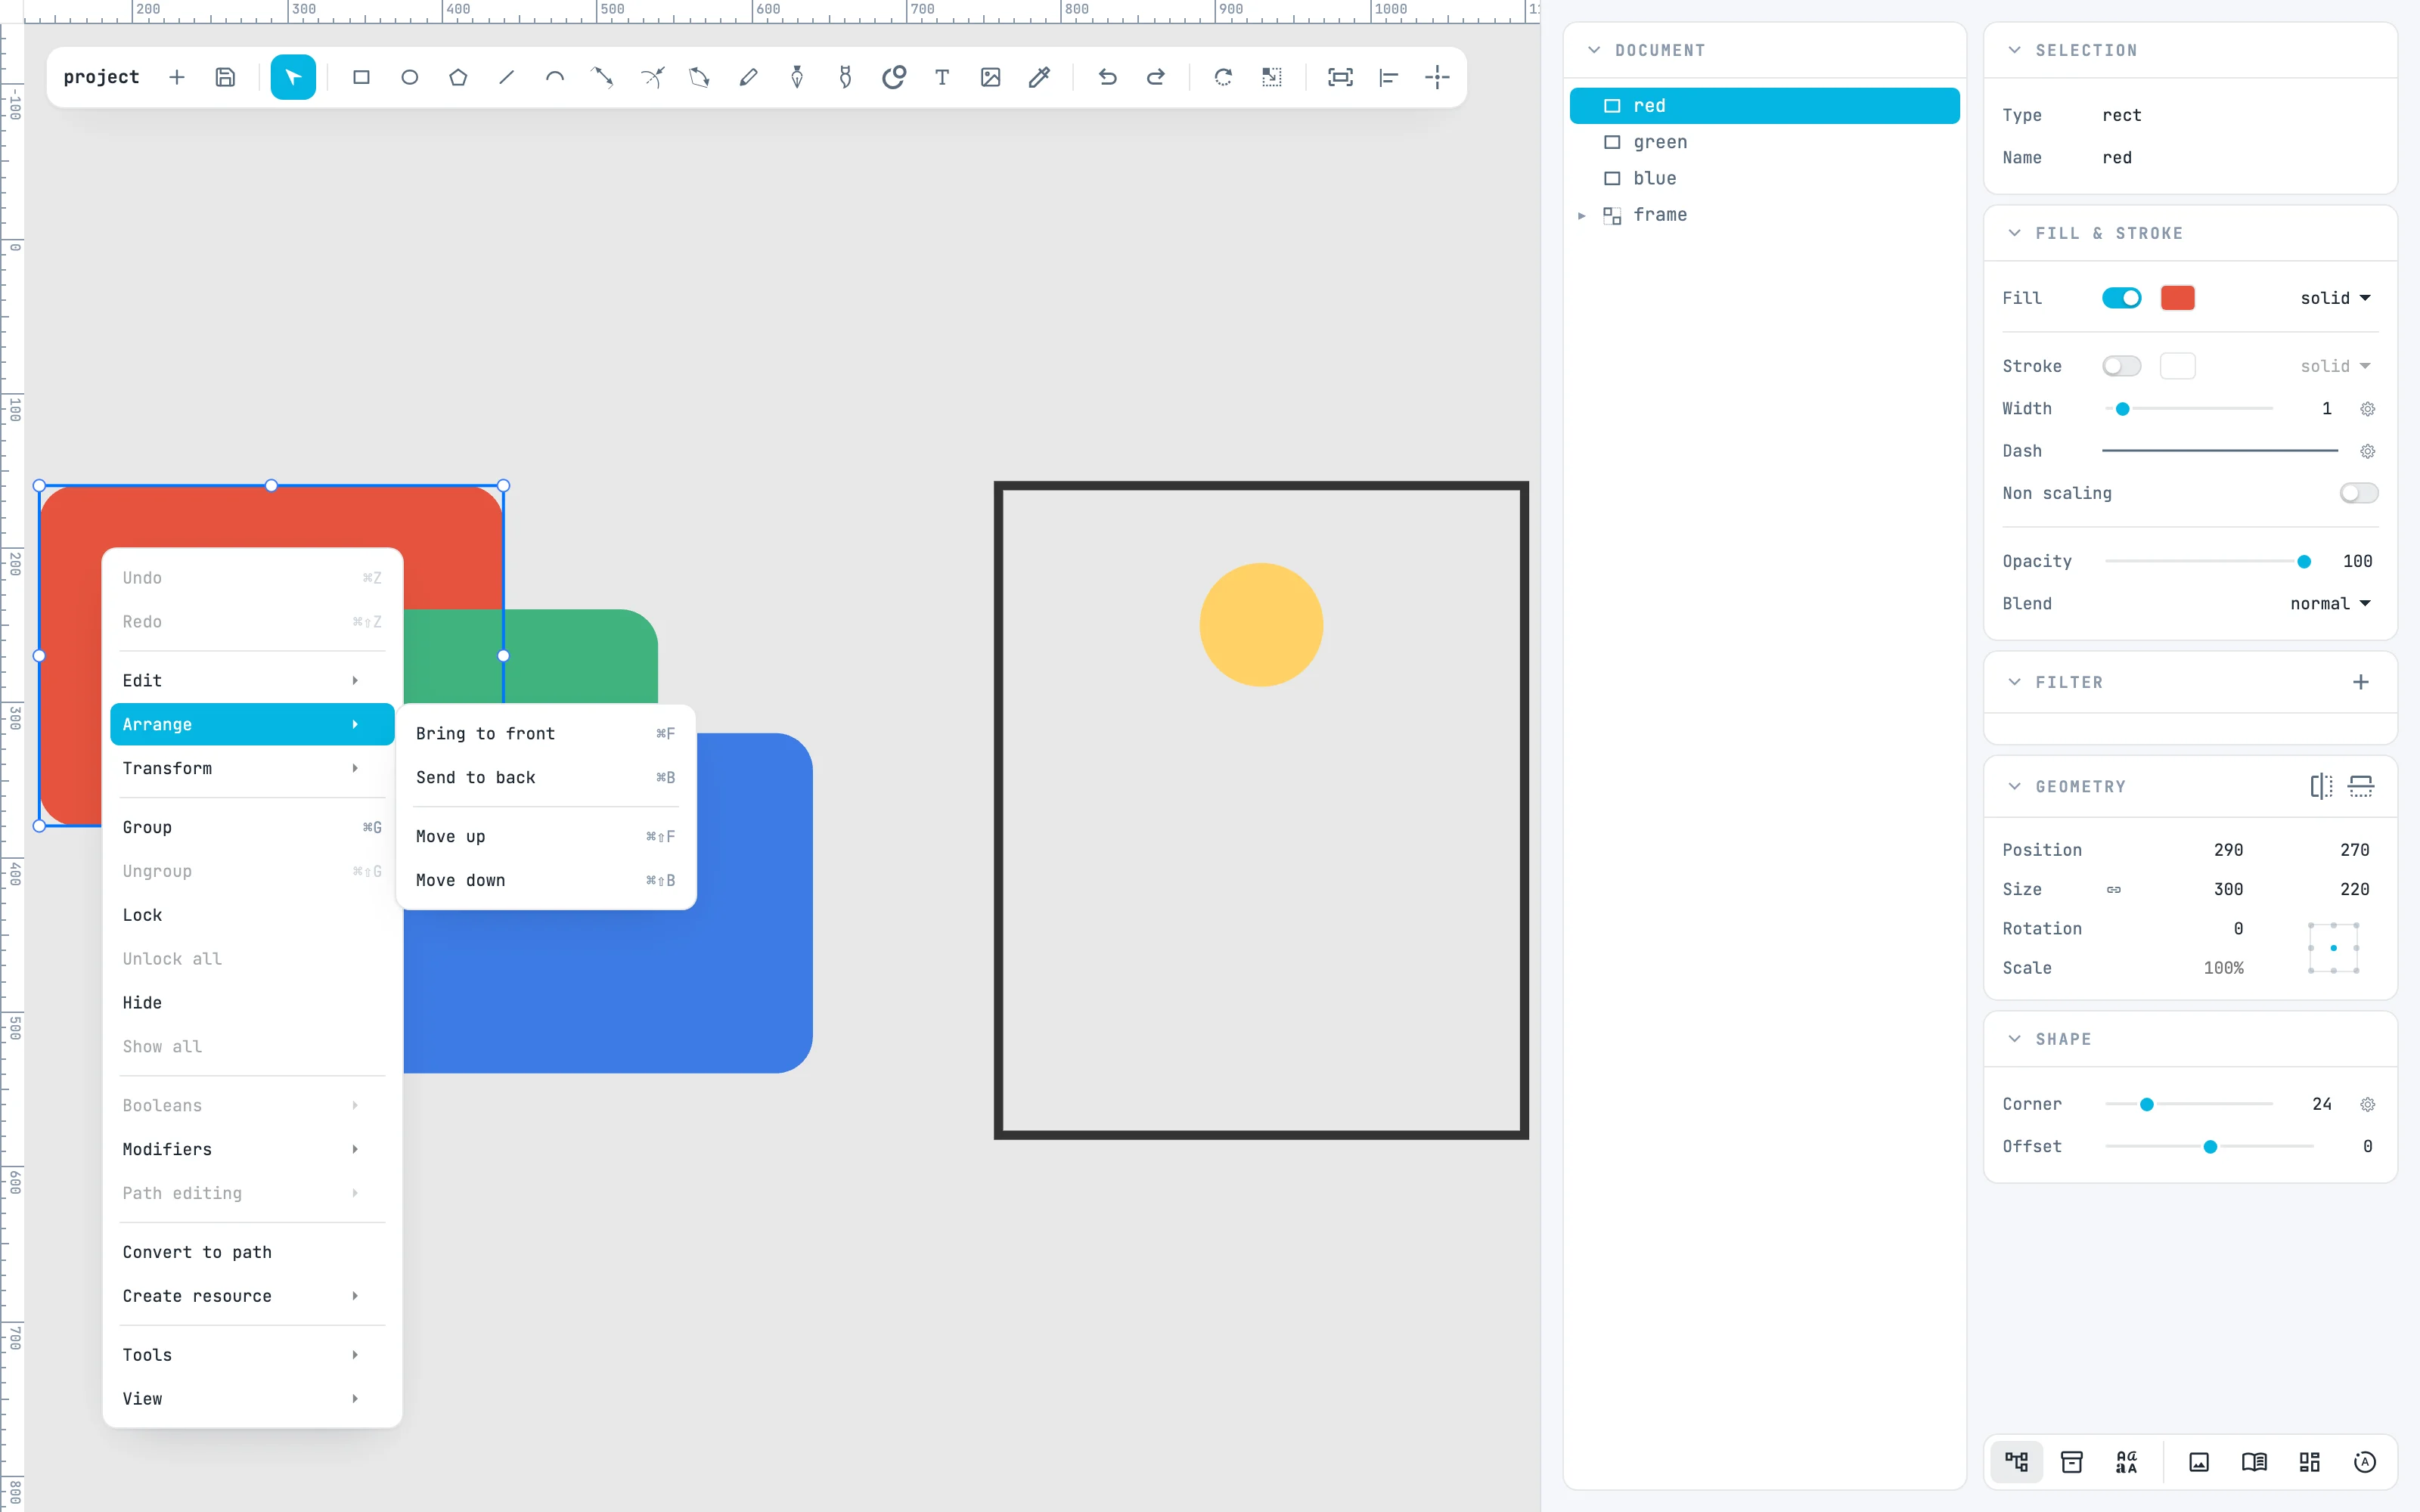Add a filter with the plus button
Screen dimensions: 2420x1512
2360,682
